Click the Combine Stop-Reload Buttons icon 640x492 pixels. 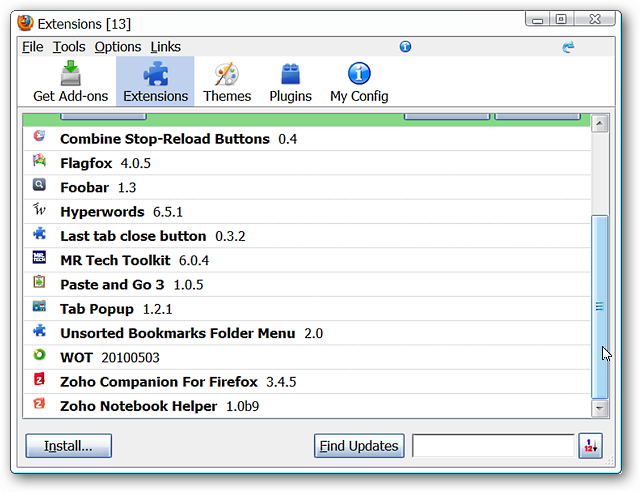39,136
